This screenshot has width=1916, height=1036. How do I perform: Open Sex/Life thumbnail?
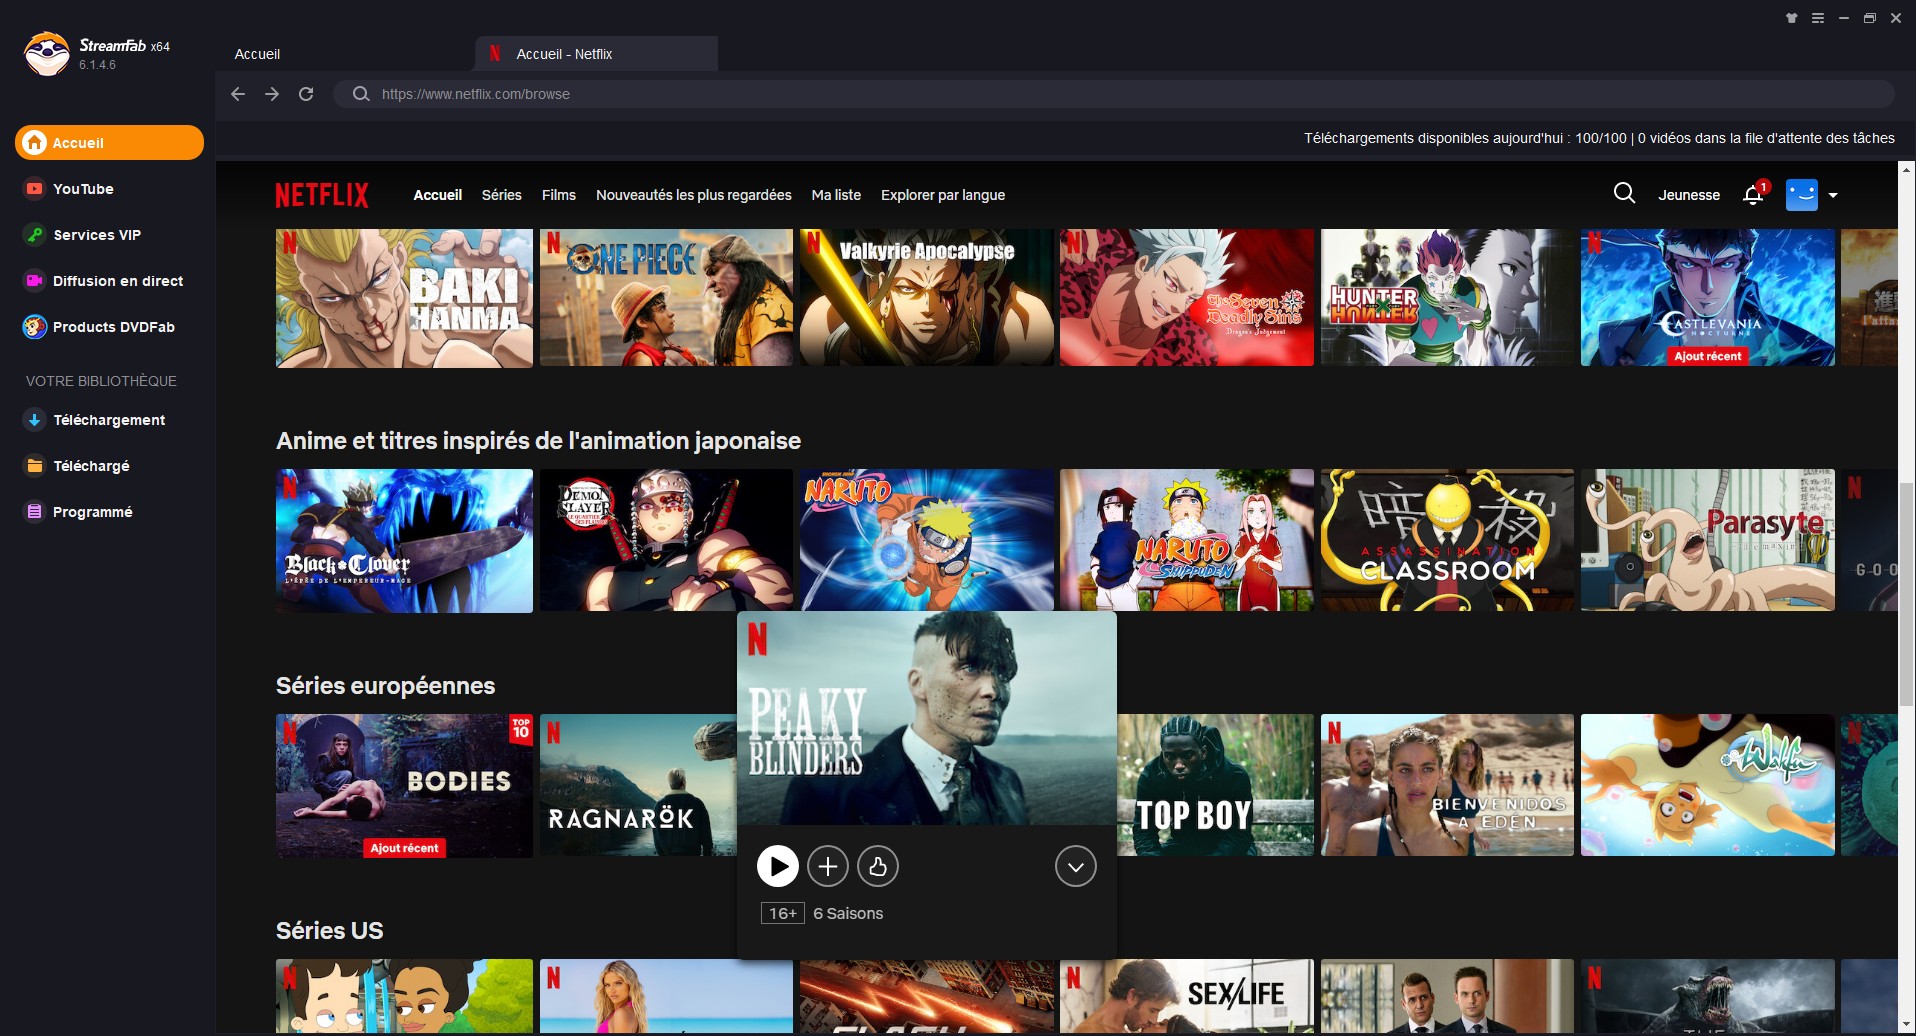(1187, 996)
